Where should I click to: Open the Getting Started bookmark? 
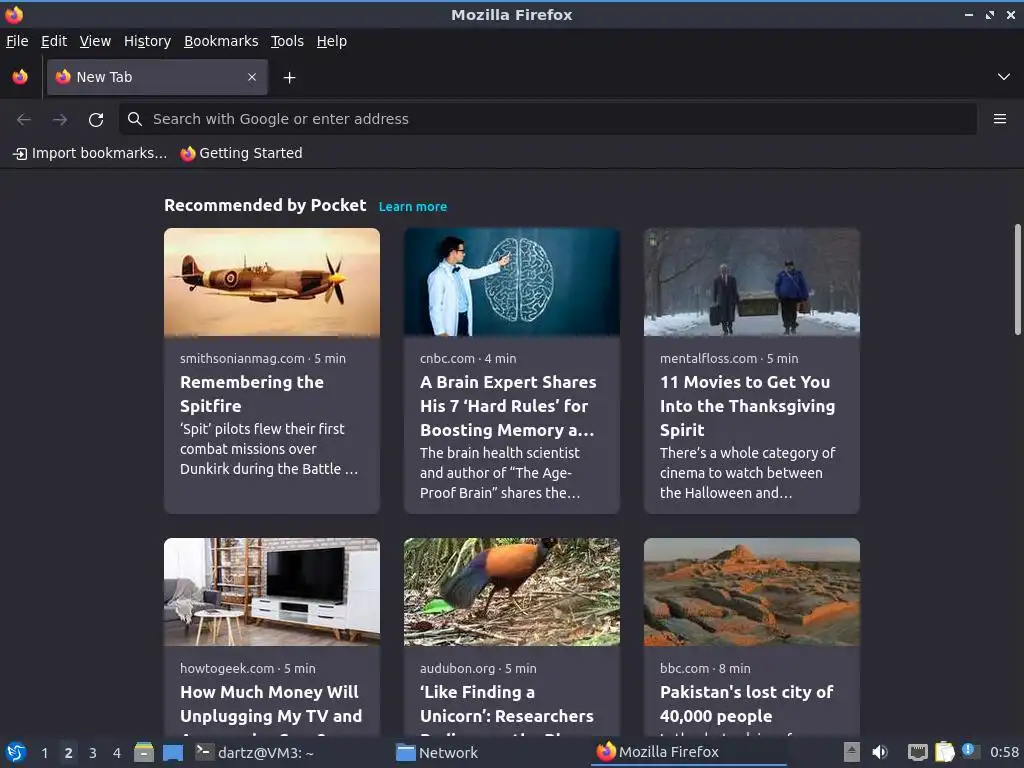[x=242, y=153]
